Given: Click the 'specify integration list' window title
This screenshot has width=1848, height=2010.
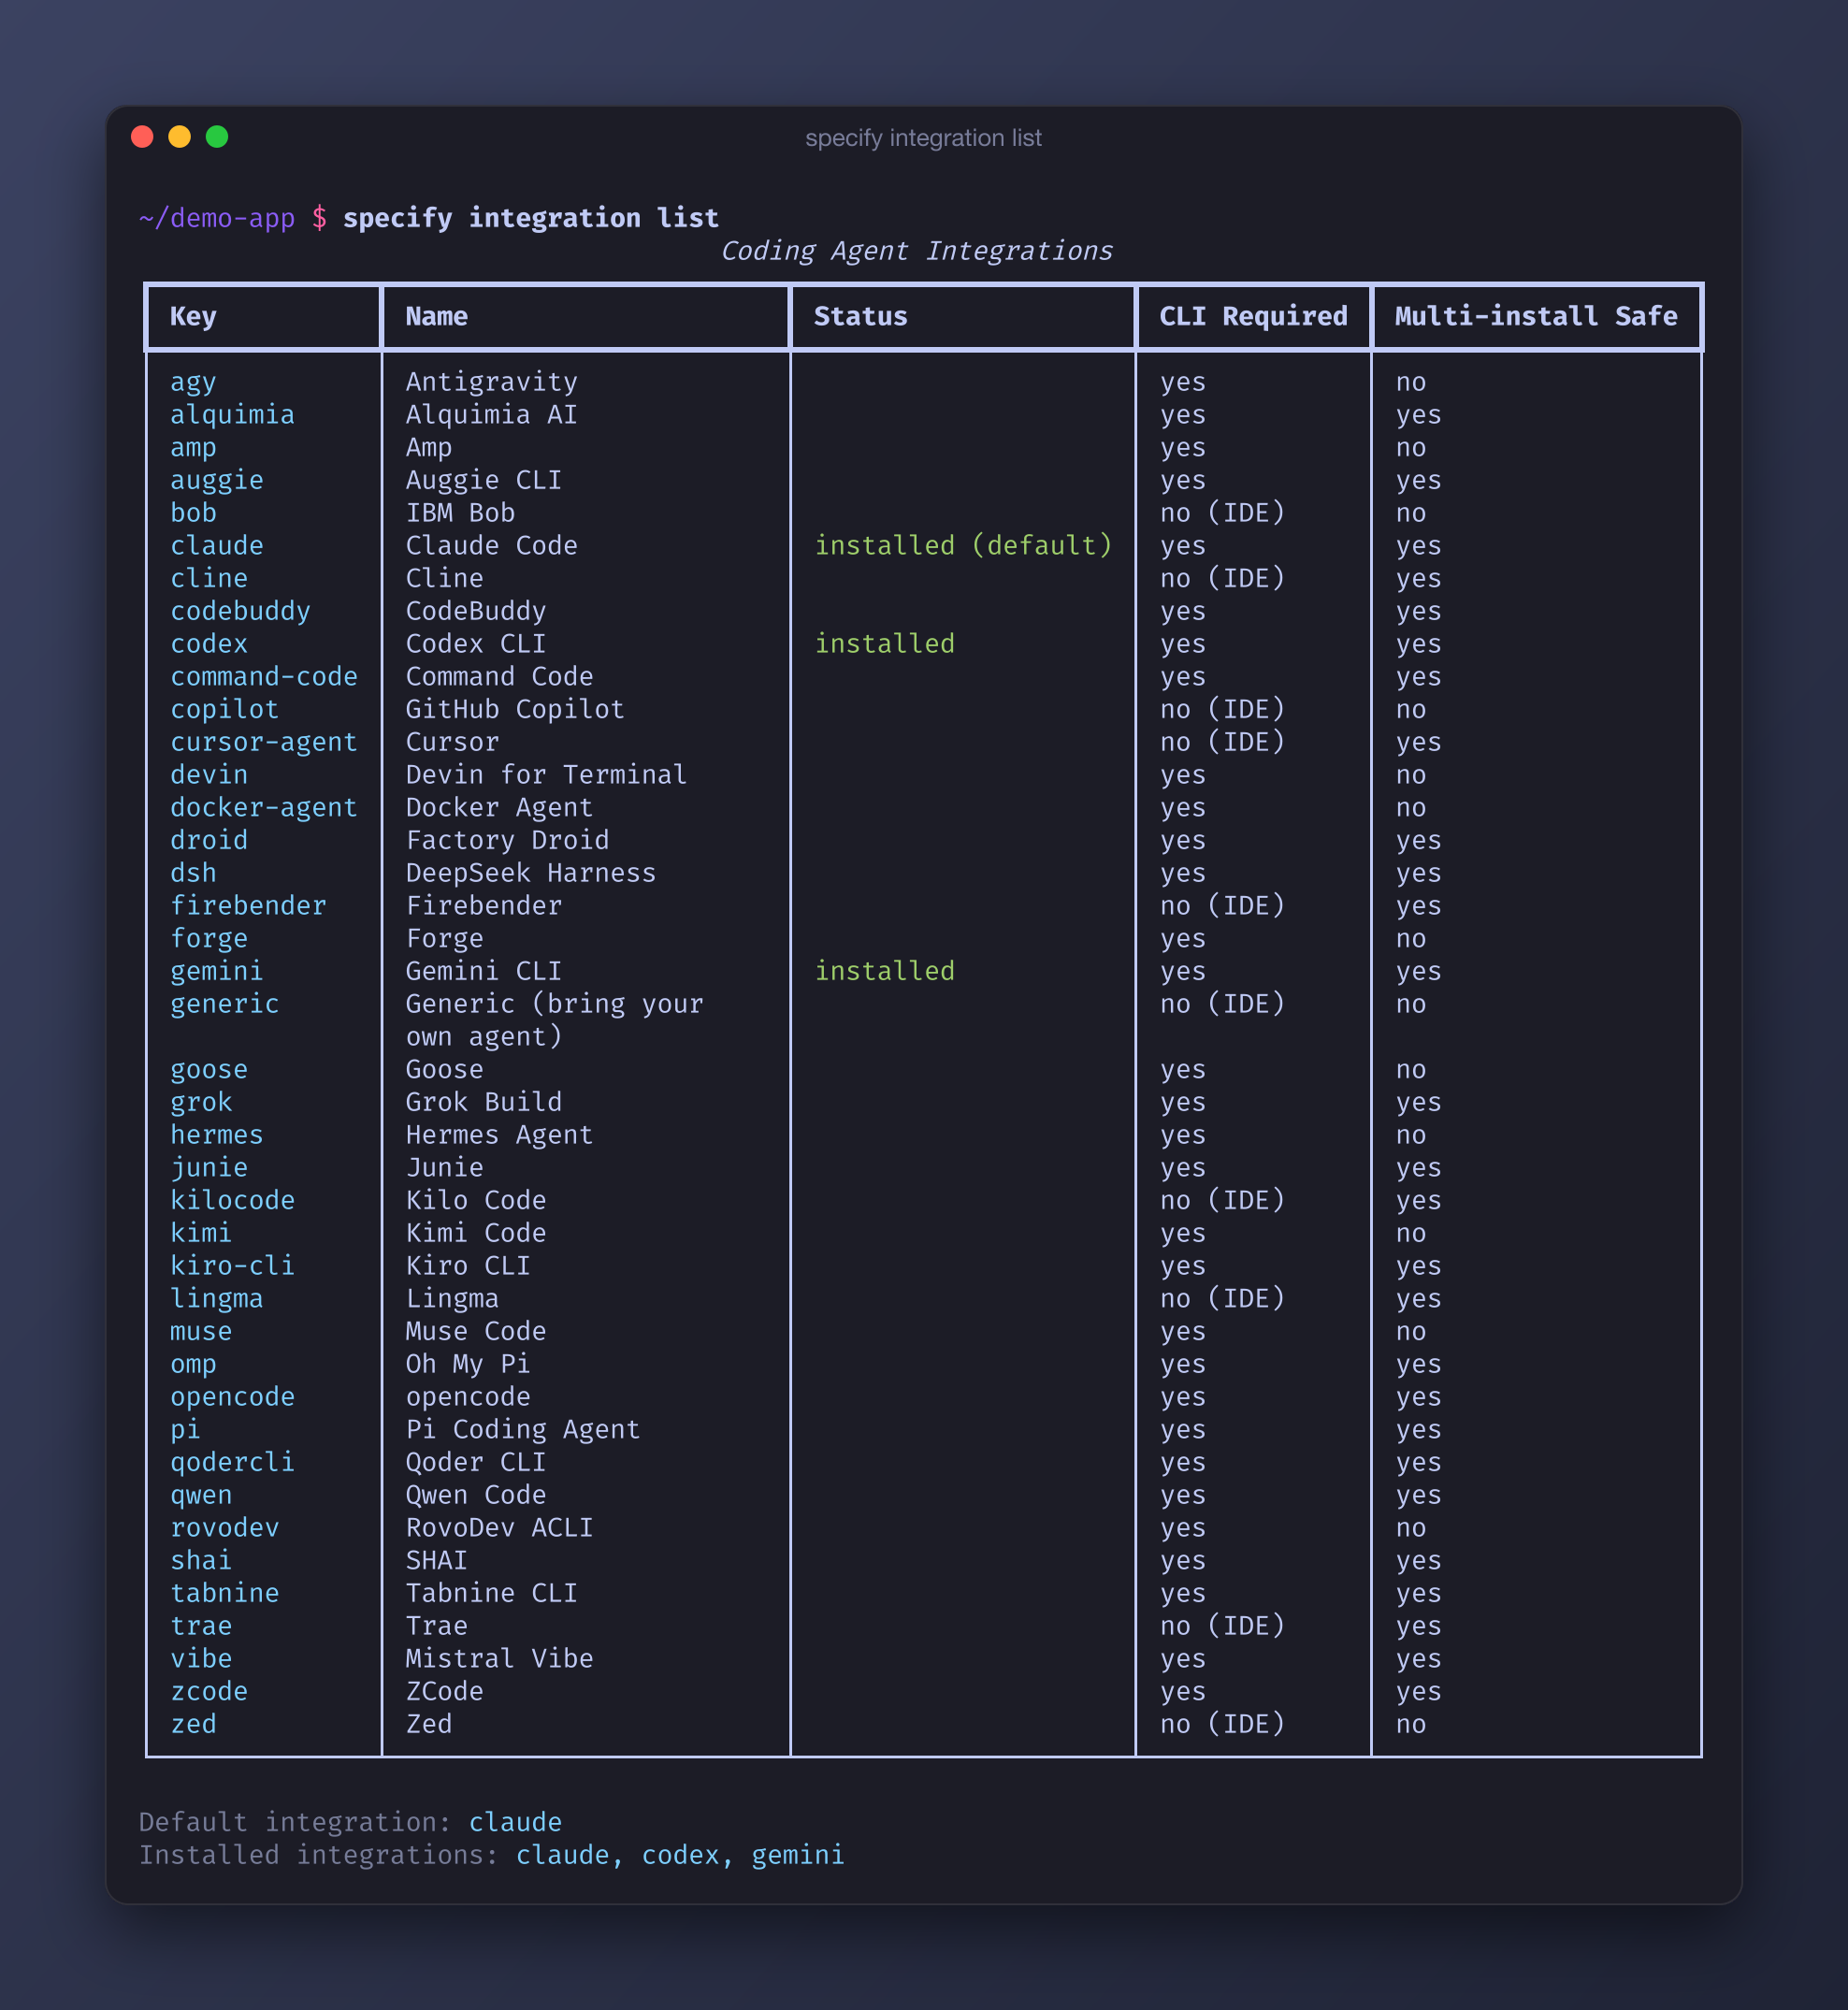Looking at the screenshot, I should click(x=923, y=138).
